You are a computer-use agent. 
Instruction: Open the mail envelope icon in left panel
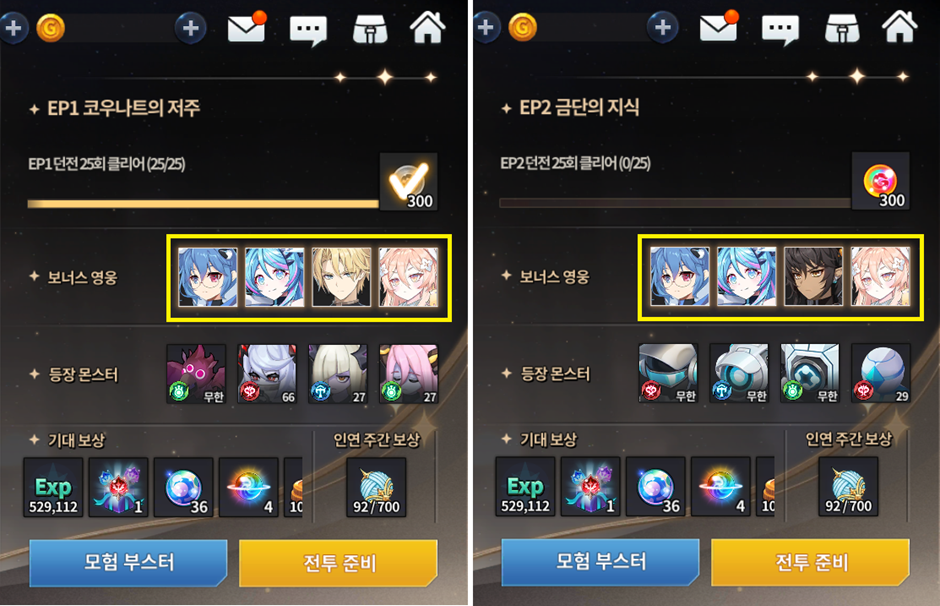tap(246, 27)
